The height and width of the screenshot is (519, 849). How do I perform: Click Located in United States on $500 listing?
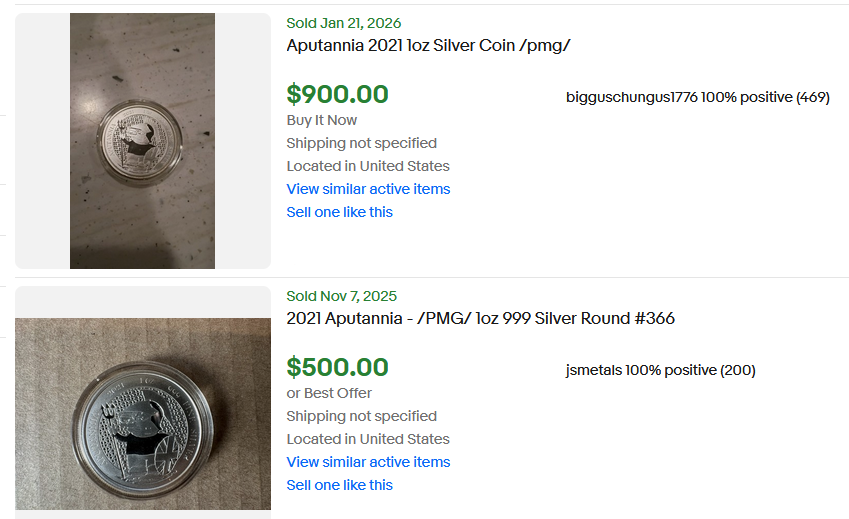click(x=367, y=439)
